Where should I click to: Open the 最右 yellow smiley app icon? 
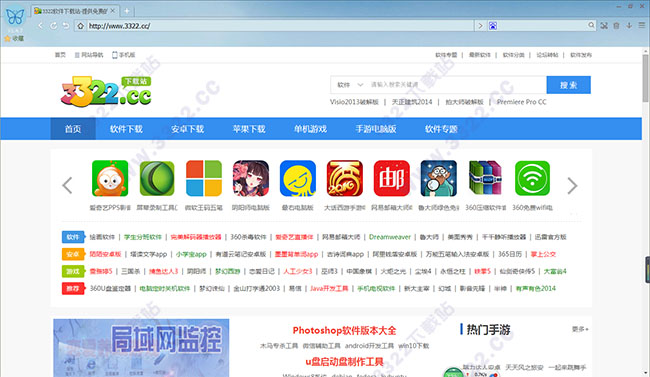tap(298, 178)
